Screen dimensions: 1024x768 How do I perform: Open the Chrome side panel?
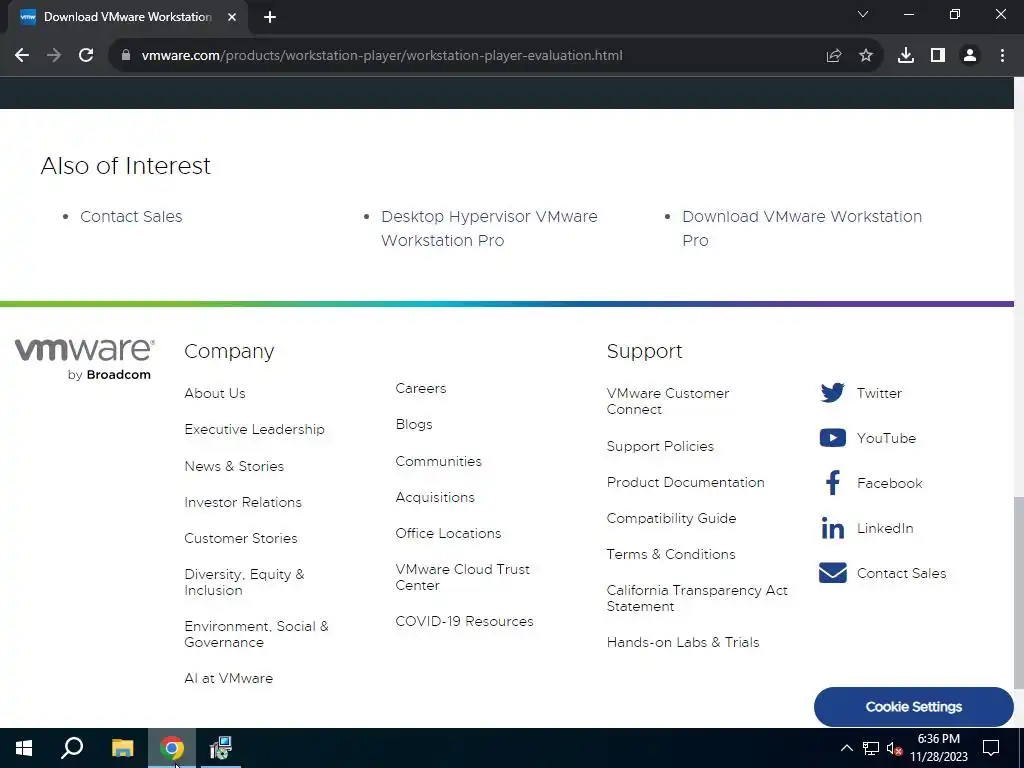[x=938, y=56]
